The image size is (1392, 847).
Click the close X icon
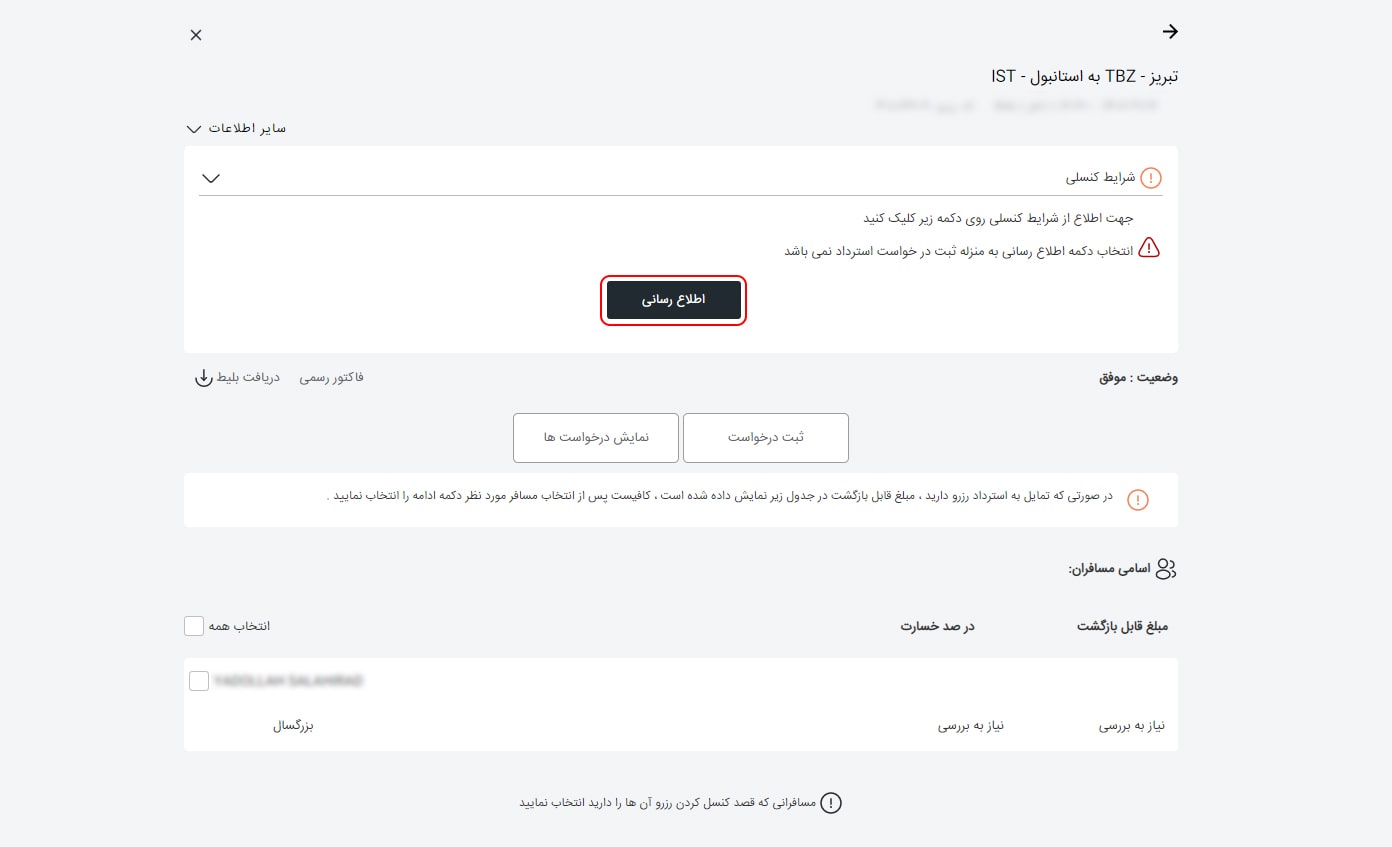point(196,34)
